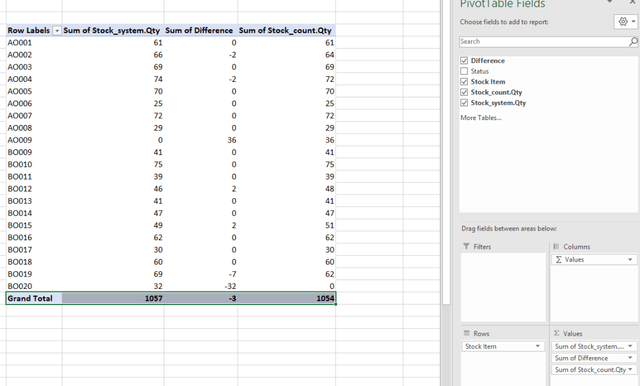Select the Sum of Difference header cell
Image resolution: width=640 pixels, height=386 pixels.
(x=201, y=31)
